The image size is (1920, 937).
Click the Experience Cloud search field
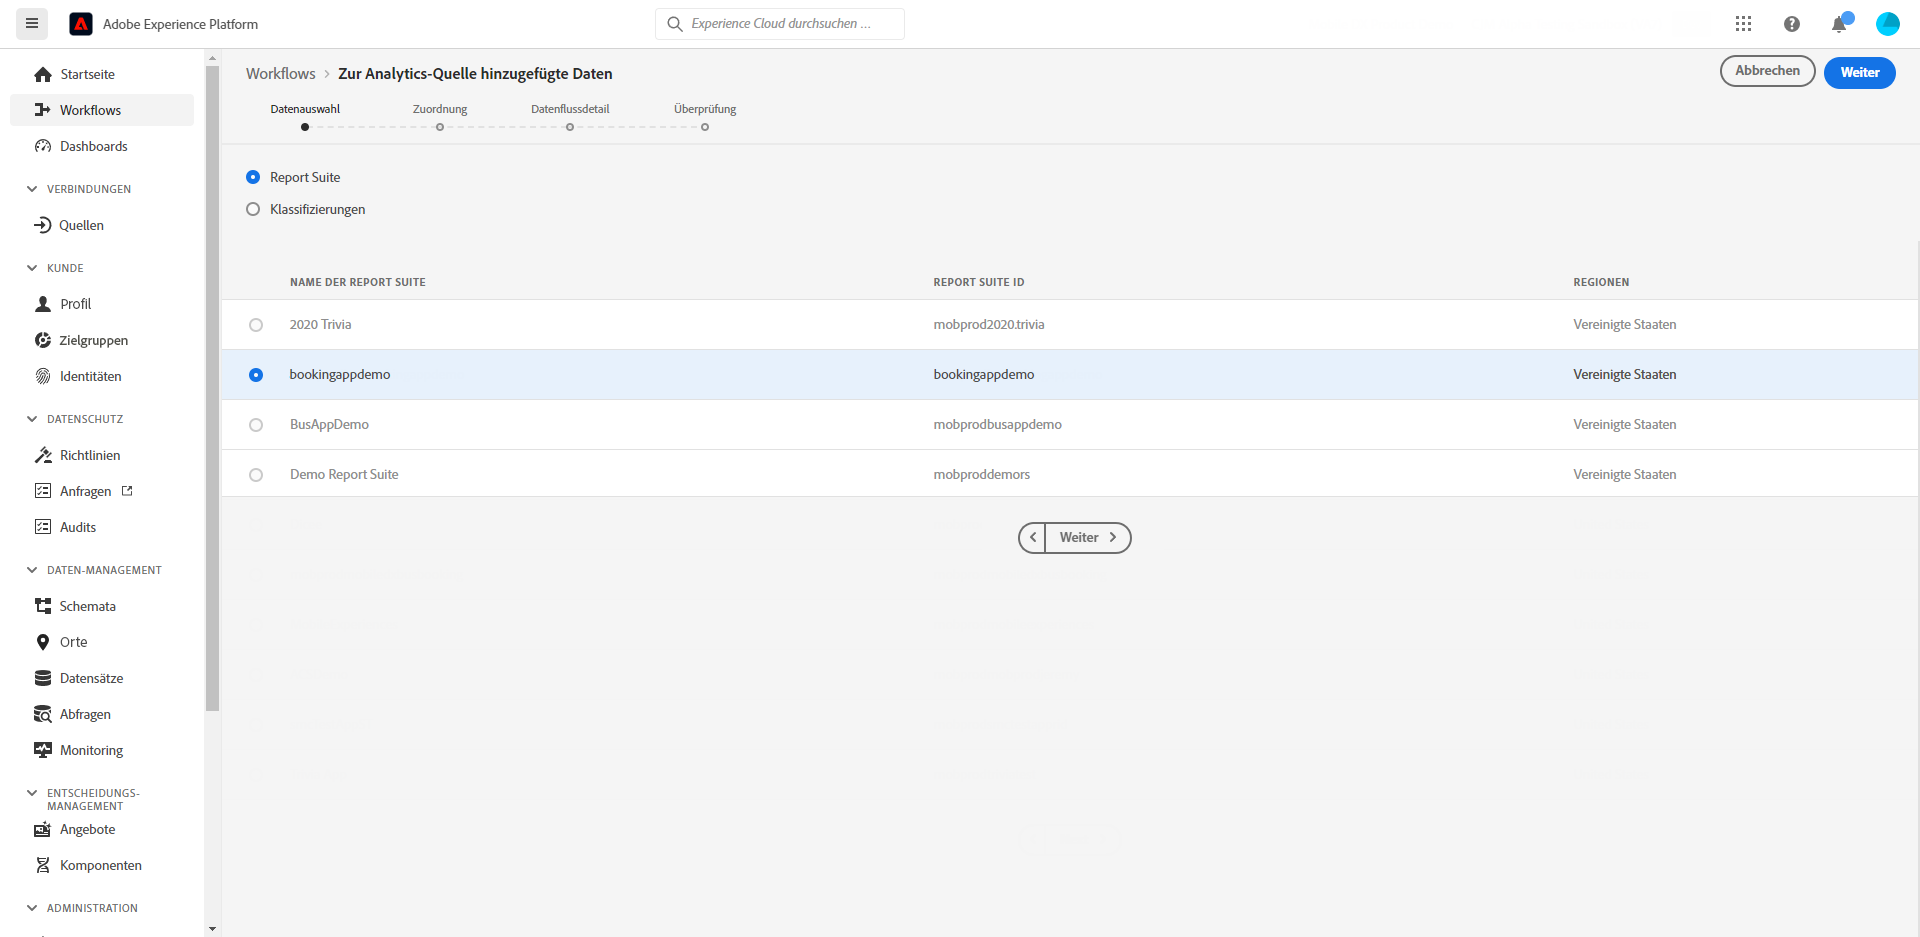click(780, 24)
